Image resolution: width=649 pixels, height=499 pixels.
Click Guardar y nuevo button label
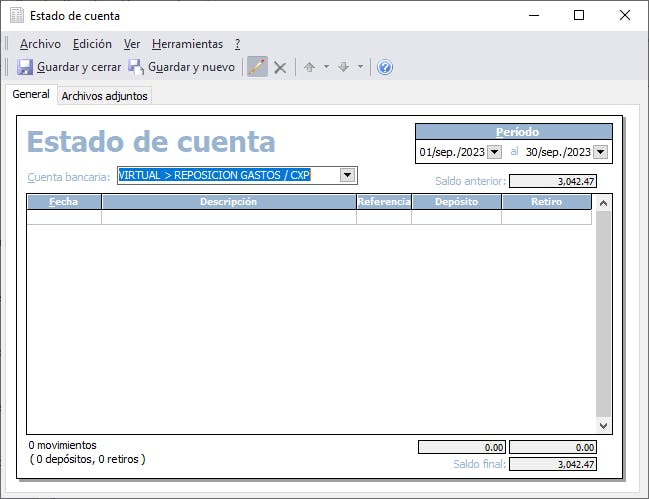(191, 67)
